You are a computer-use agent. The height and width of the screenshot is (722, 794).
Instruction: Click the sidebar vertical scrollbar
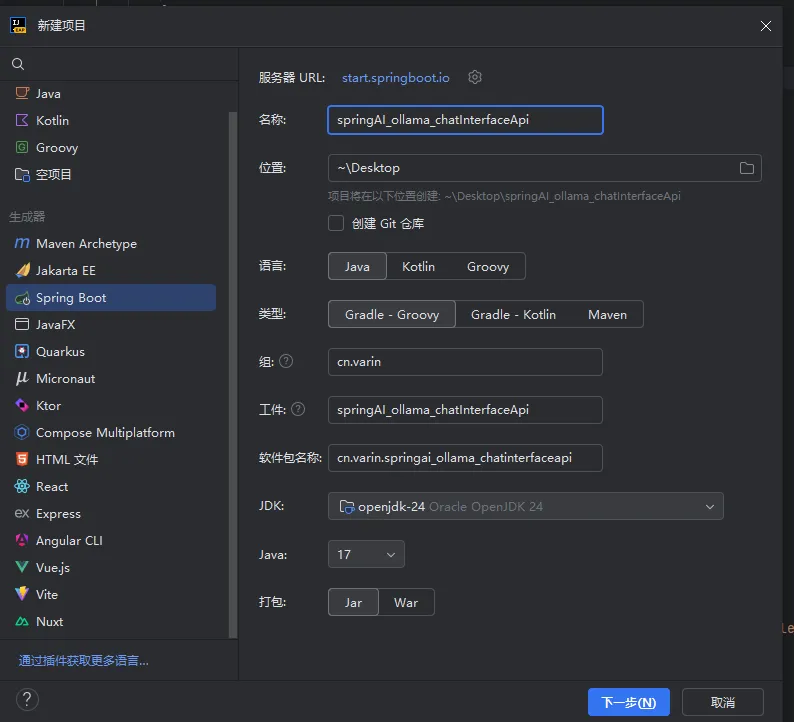pos(233,375)
